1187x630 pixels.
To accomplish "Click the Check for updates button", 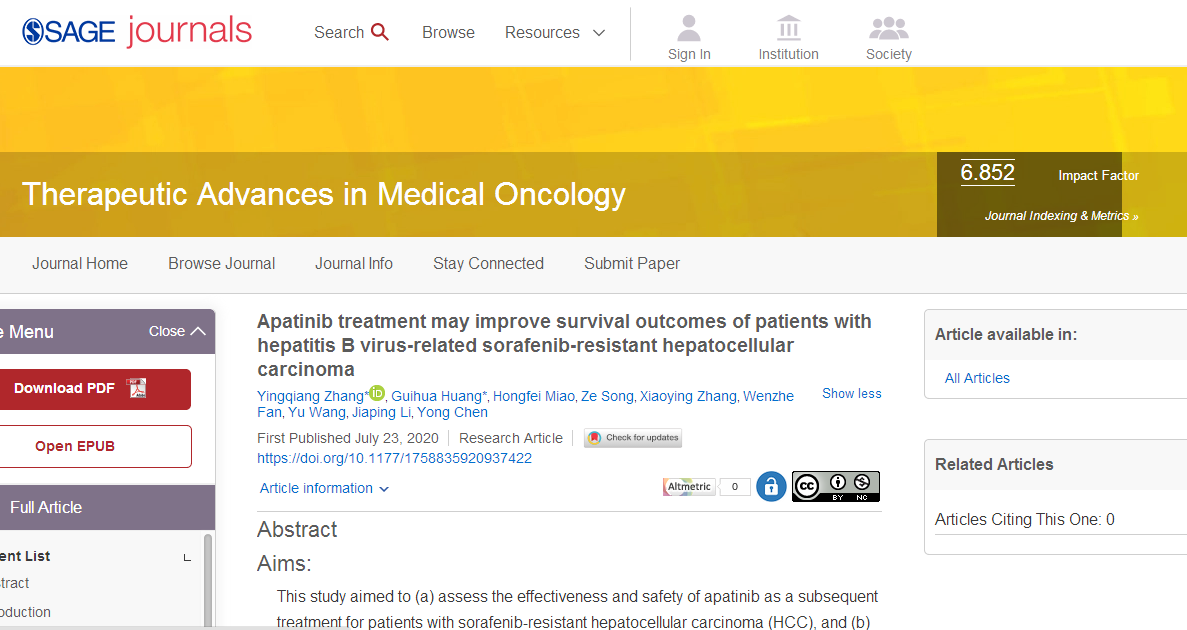I will pyautogui.click(x=633, y=438).
